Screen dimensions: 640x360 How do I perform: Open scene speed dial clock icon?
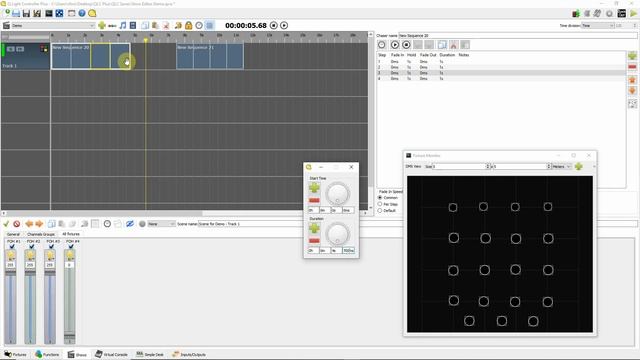(107, 224)
